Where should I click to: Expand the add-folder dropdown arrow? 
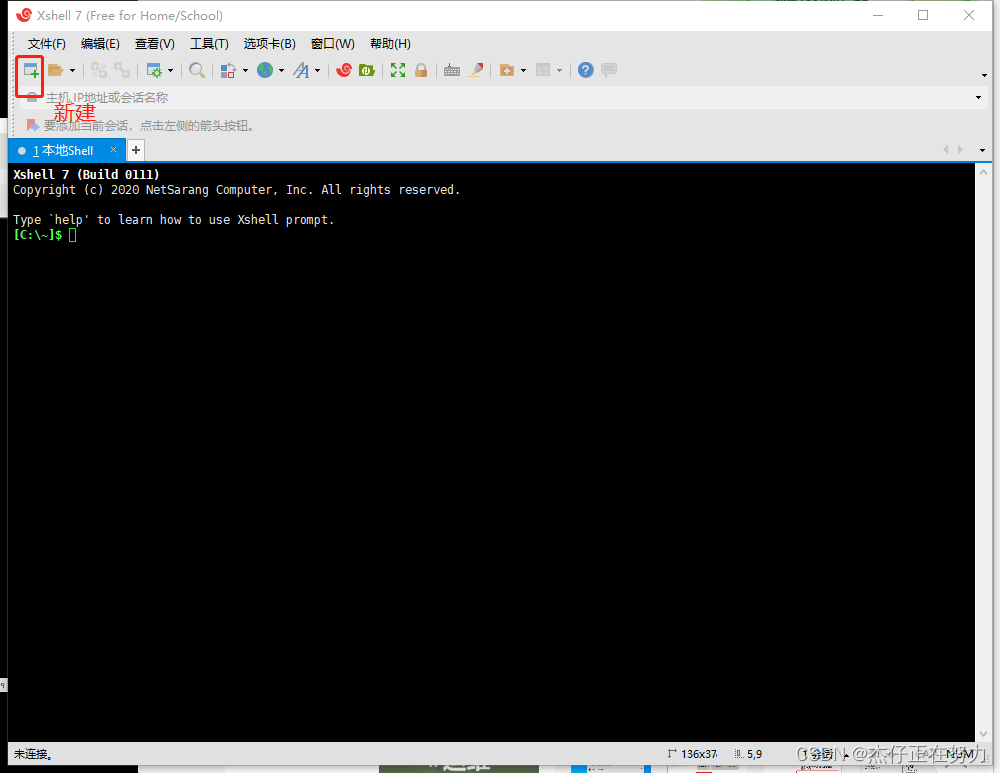pos(524,70)
